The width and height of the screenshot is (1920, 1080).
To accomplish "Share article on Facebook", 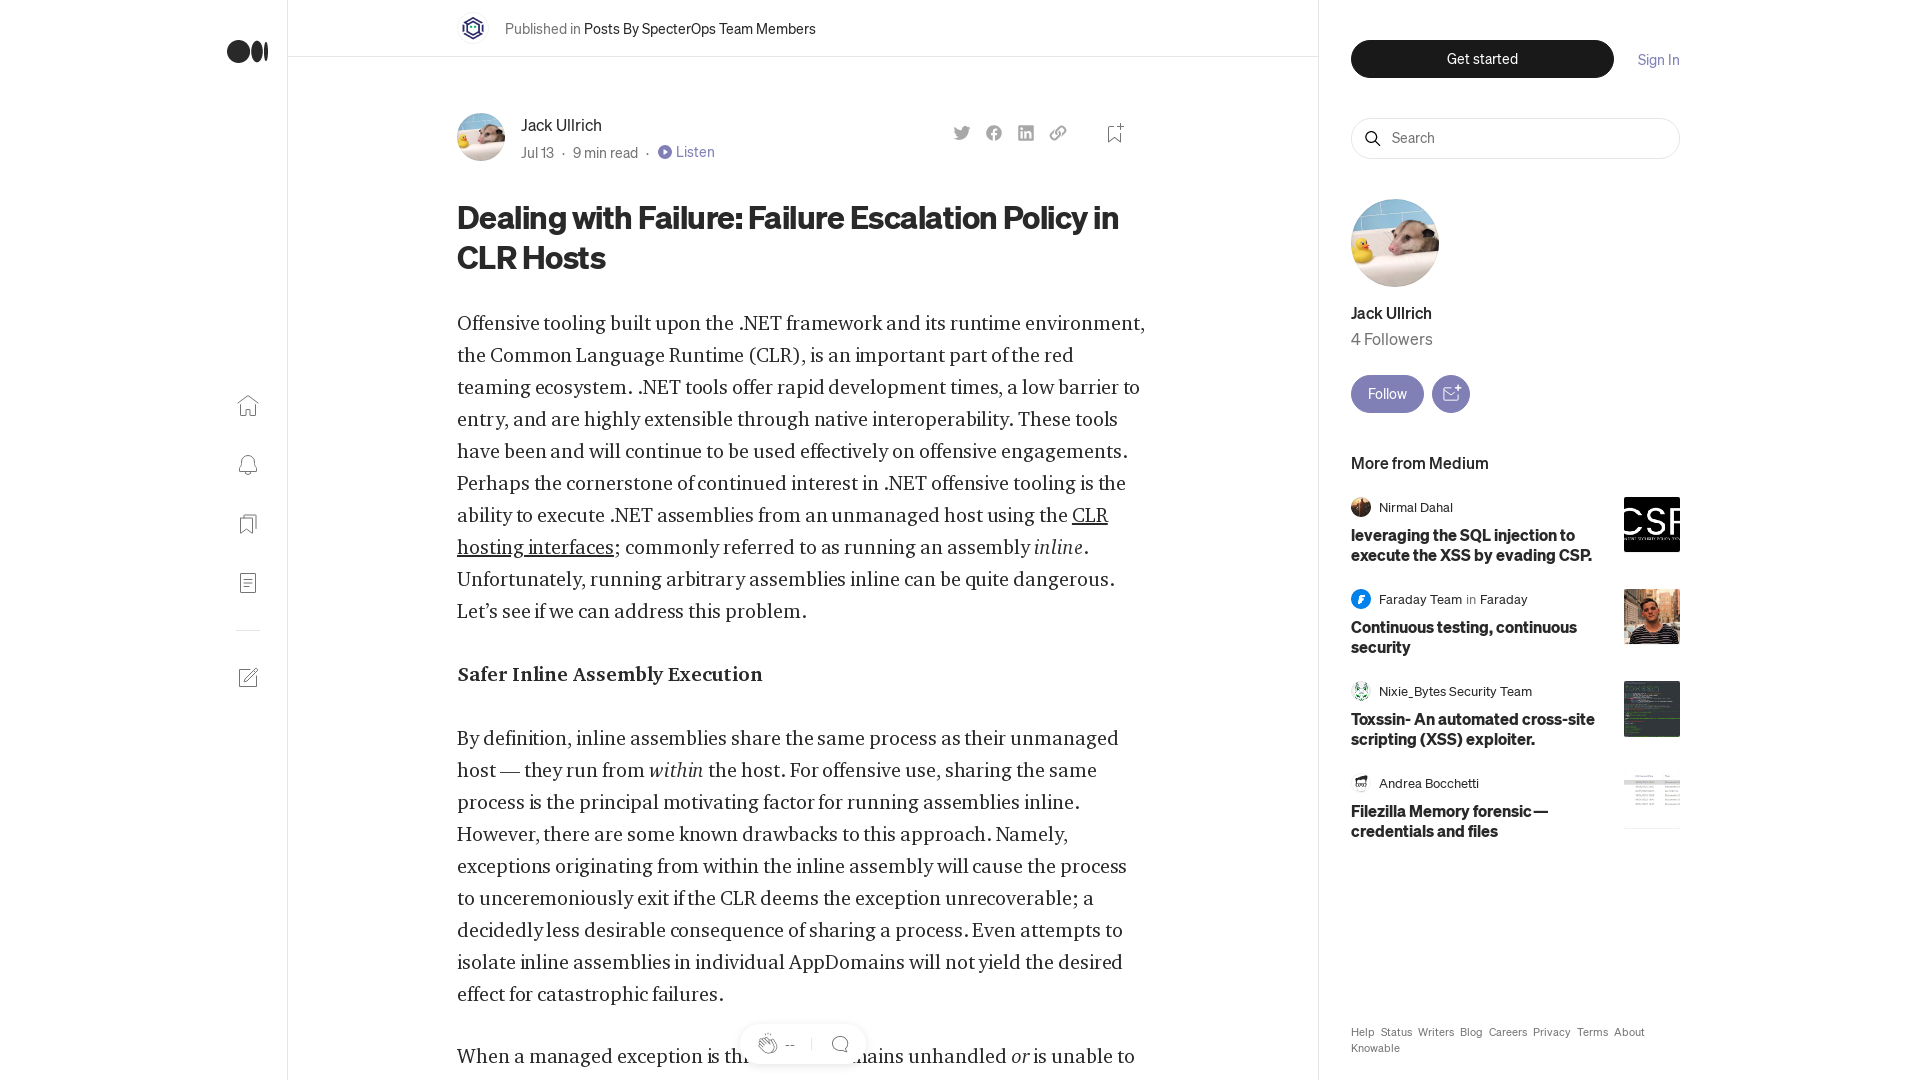I will click(993, 132).
